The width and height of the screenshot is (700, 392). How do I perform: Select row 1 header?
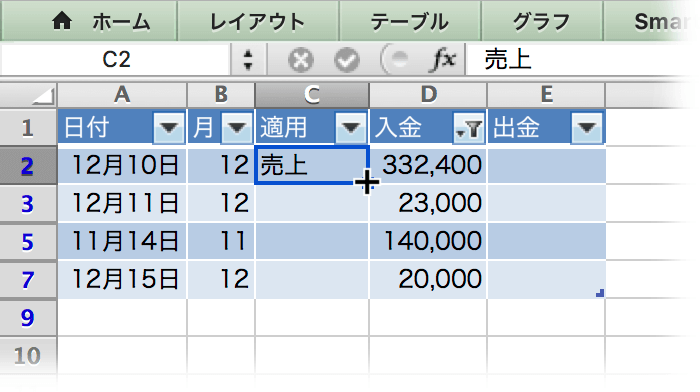click(x=28, y=128)
